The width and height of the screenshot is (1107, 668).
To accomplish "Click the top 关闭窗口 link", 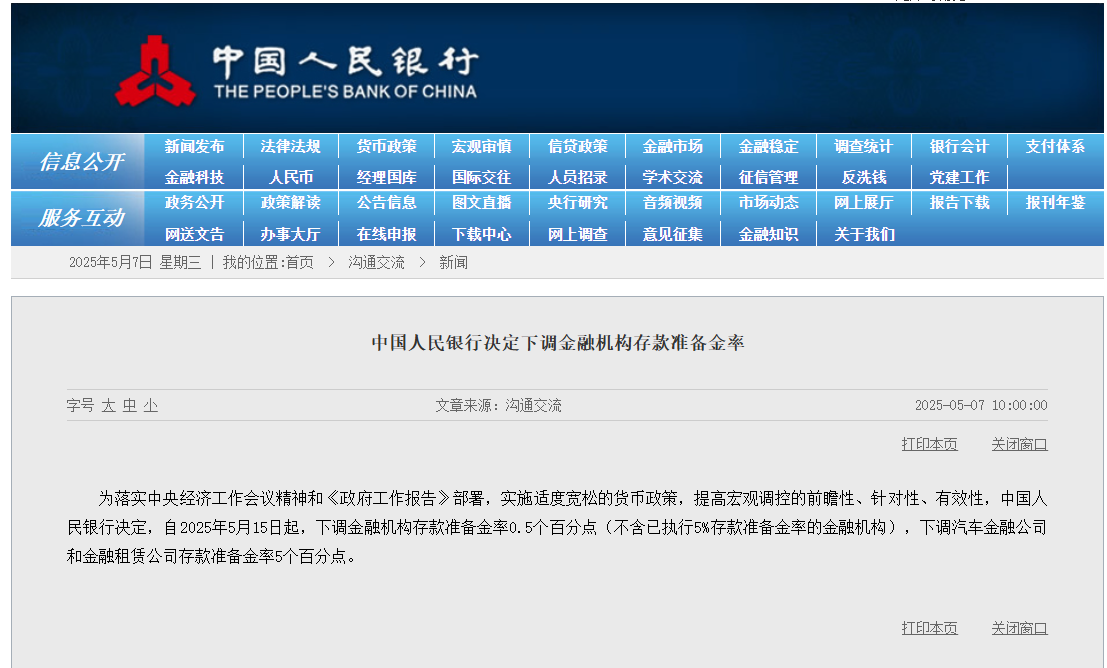I will tap(1019, 444).
